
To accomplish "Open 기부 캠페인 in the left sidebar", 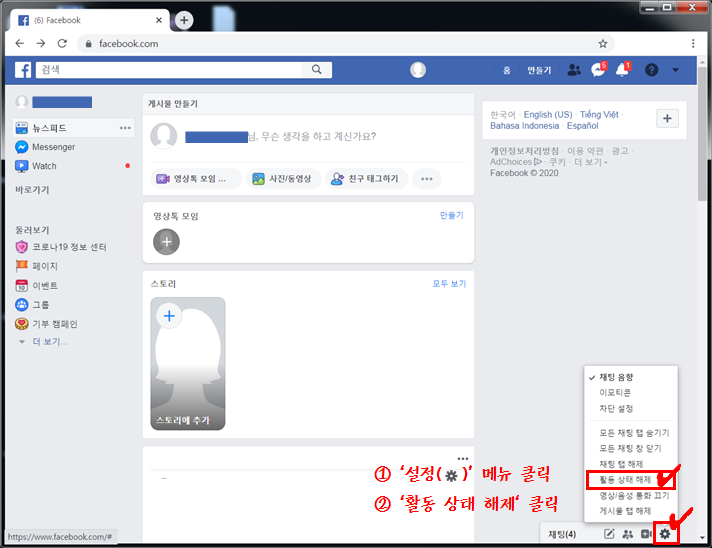I will pos(46,324).
